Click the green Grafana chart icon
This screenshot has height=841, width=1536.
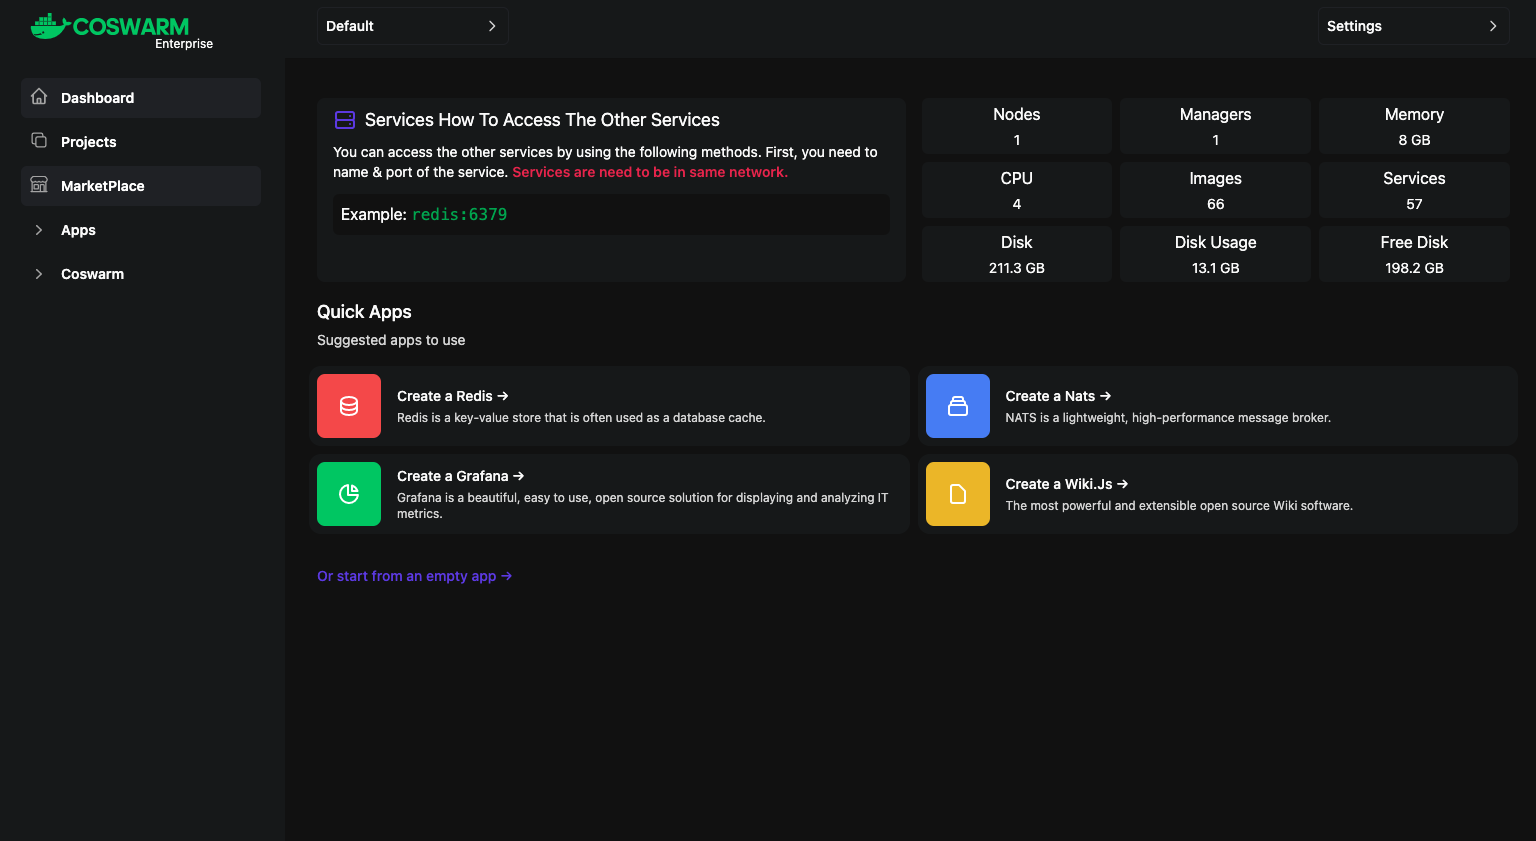(x=349, y=494)
